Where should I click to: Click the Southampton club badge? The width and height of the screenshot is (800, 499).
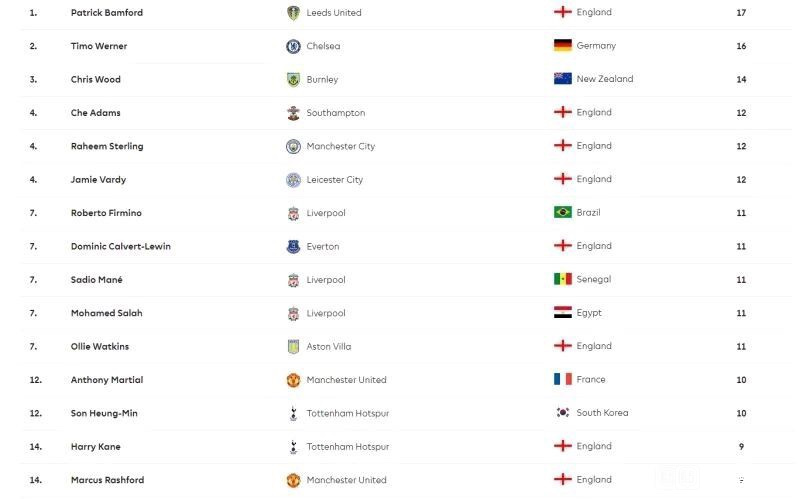(x=293, y=113)
